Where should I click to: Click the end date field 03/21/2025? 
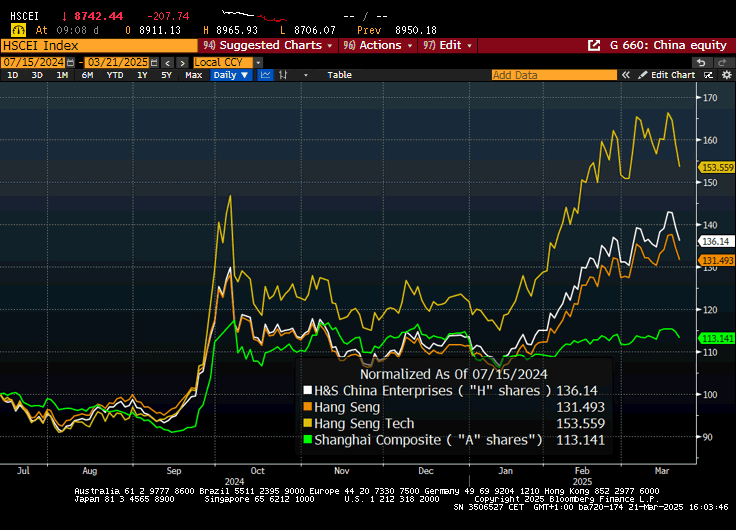coord(117,62)
